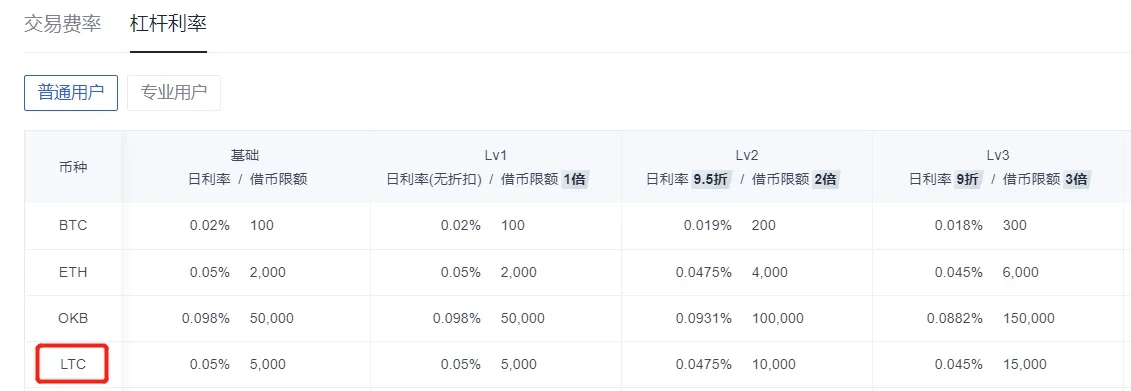Image resolution: width=1131 pixels, height=391 pixels.
Task: Select the OKB row label
Action: pyautogui.click(x=73, y=318)
